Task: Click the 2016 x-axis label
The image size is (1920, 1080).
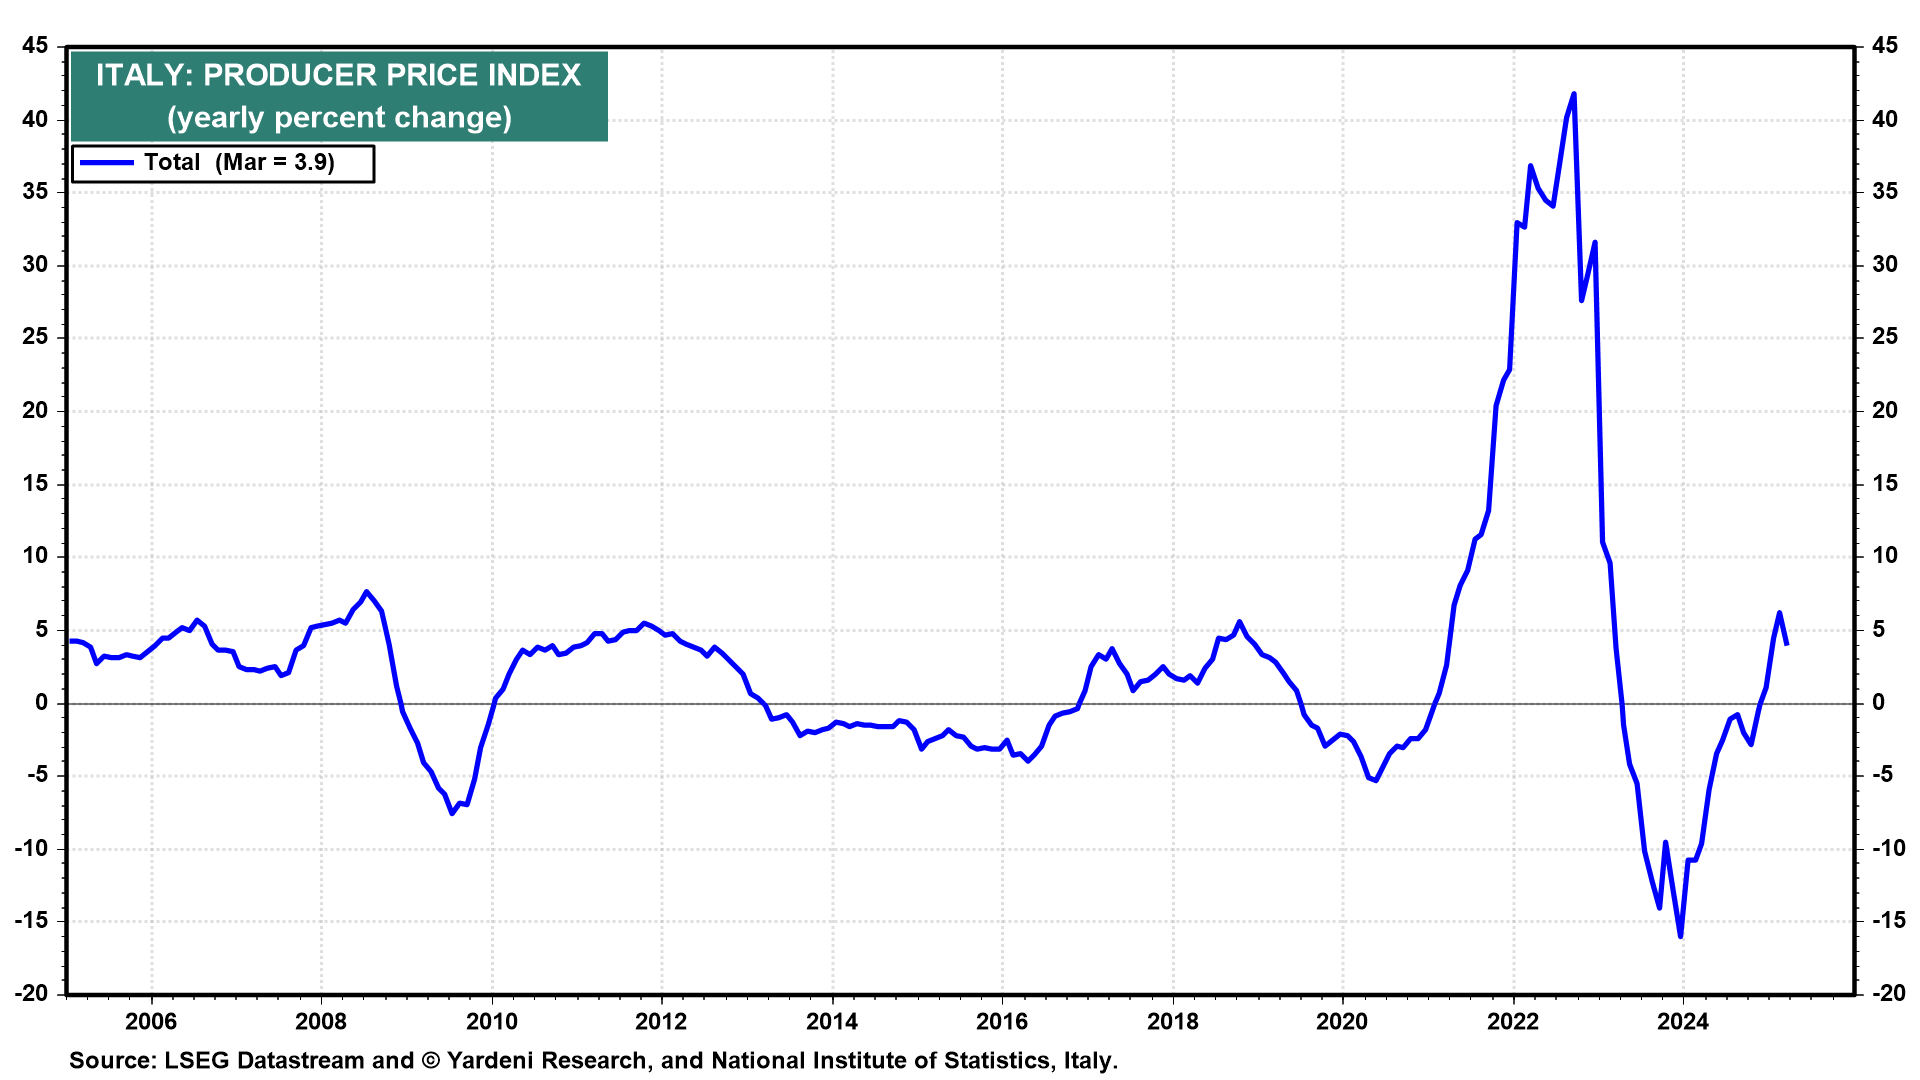Action: 1002,1021
